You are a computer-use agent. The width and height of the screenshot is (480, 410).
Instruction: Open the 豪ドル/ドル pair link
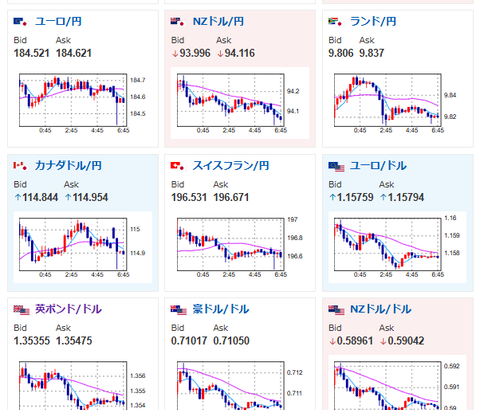[221, 309]
